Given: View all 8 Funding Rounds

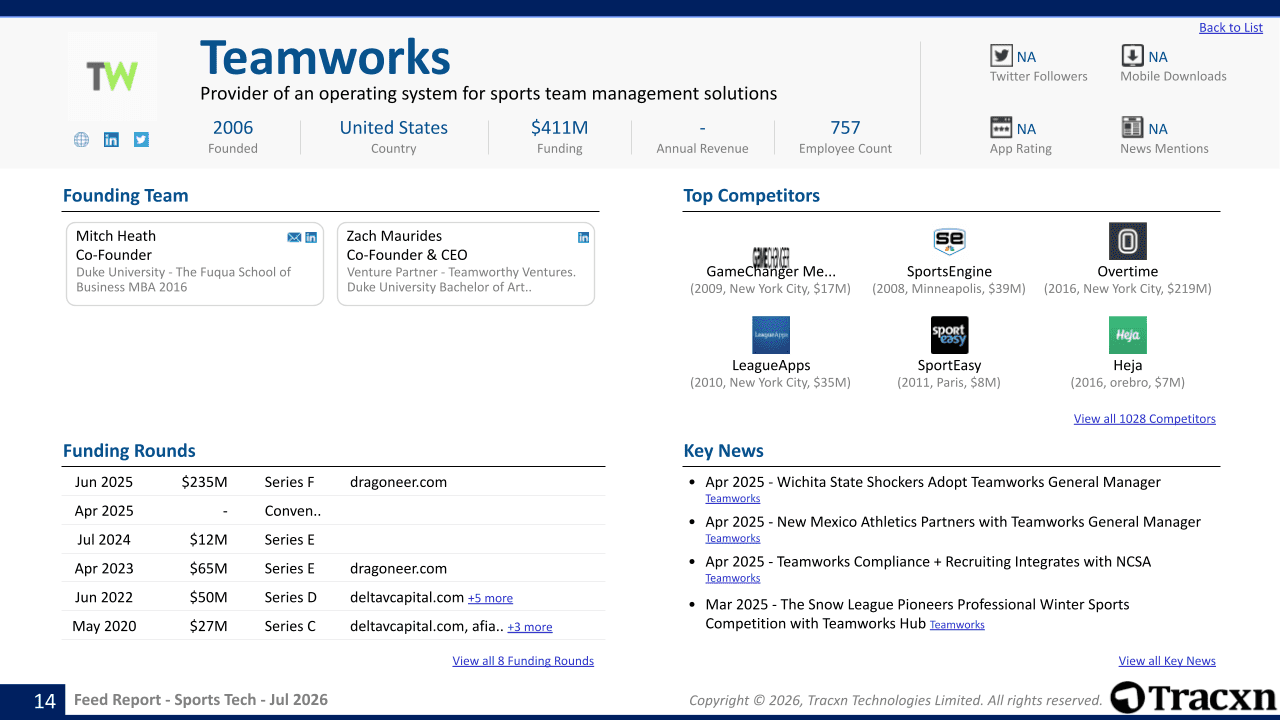Looking at the screenshot, I should 523,661.
